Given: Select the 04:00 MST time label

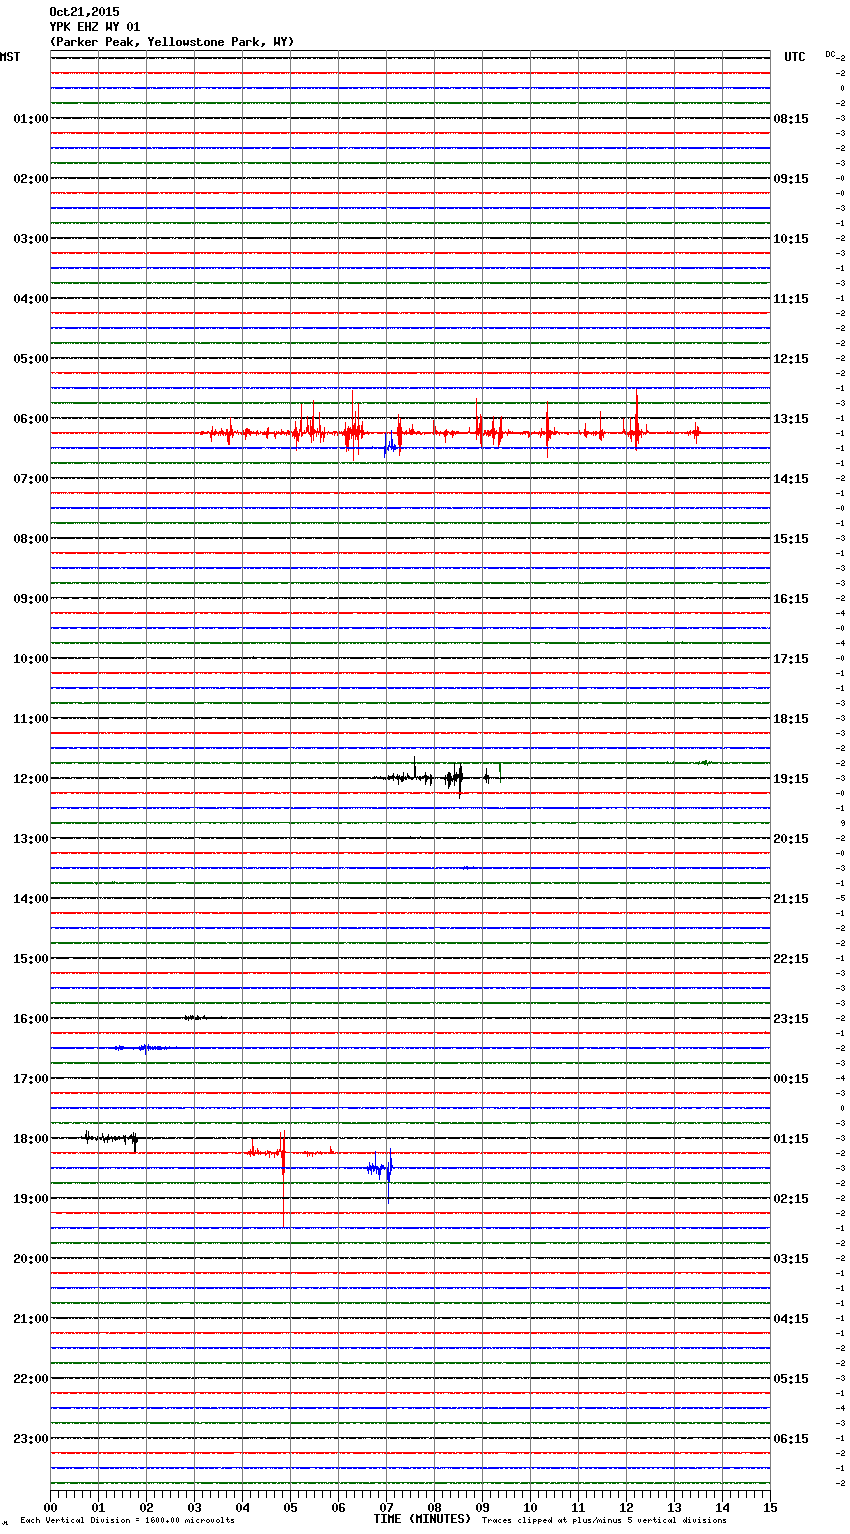Looking at the screenshot, I should coord(31,299).
